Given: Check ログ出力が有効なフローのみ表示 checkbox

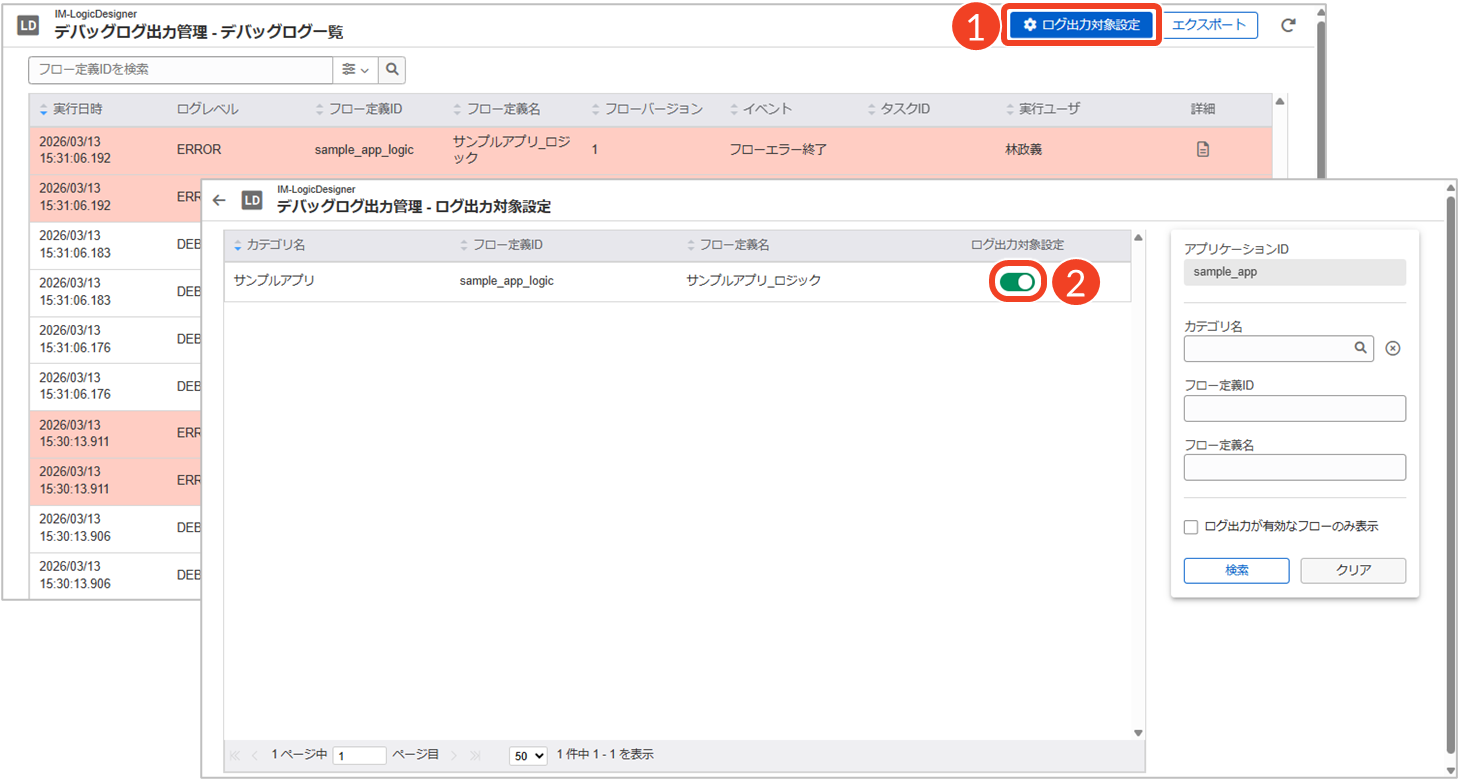Looking at the screenshot, I should pyautogui.click(x=1191, y=527).
